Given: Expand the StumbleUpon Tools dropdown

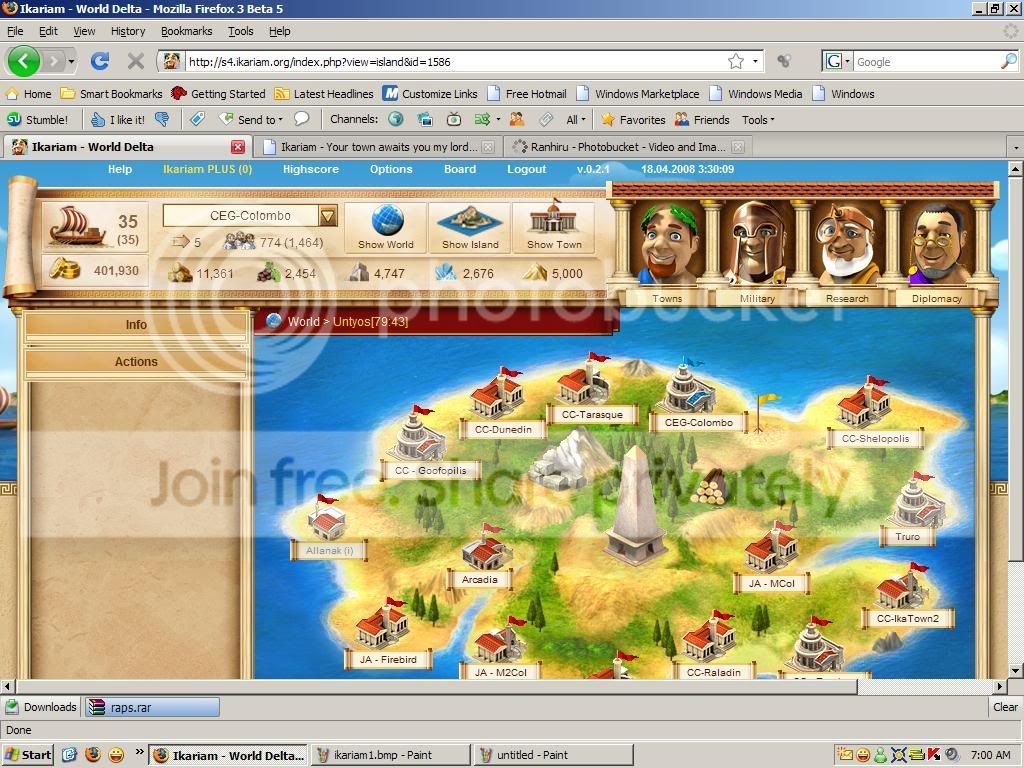Looking at the screenshot, I should tap(758, 120).
